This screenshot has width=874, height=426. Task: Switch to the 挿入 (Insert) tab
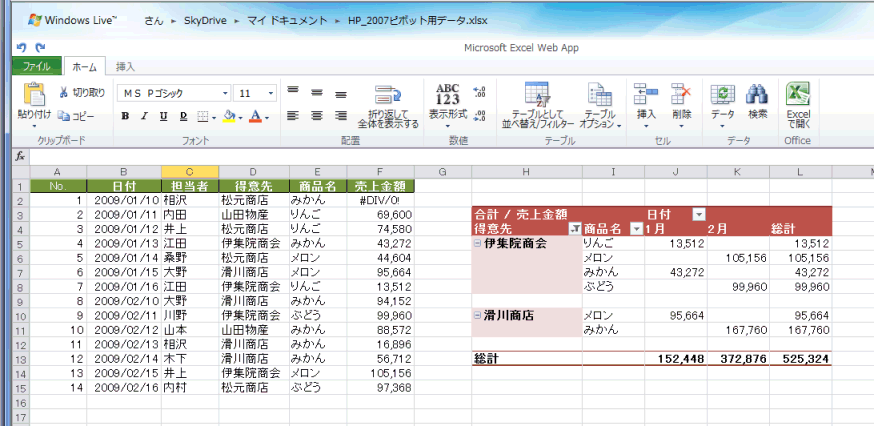tap(126, 67)
